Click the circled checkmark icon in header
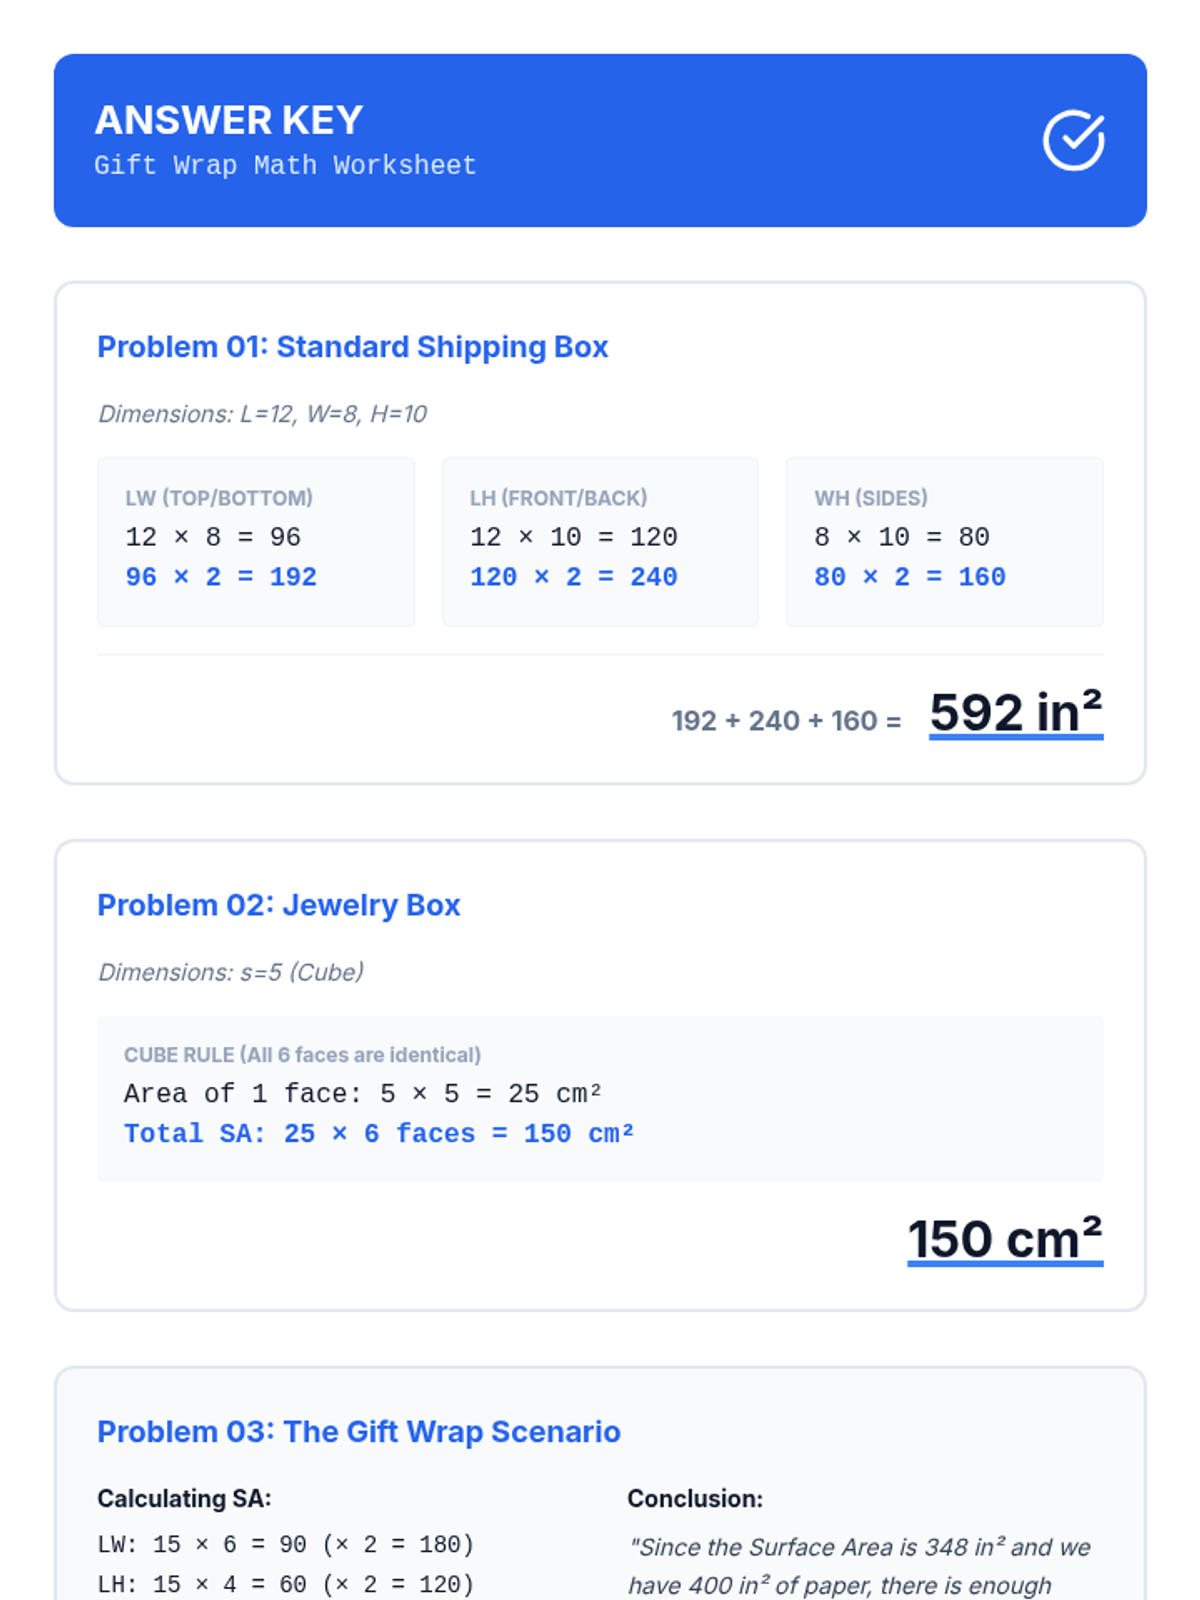Screen dimensions: 1200x1600 [x=1073, y=141]
